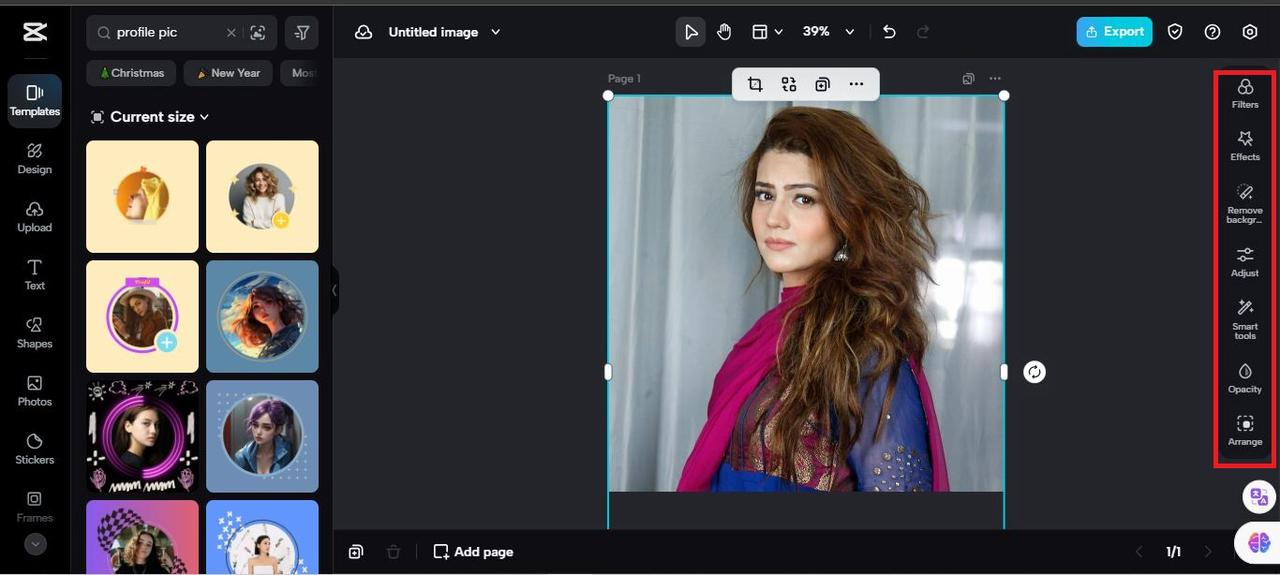The width and height of the screenshot is (1280, 575).
Task: Open the settings hexagon icon
Action: (1250, 32)
